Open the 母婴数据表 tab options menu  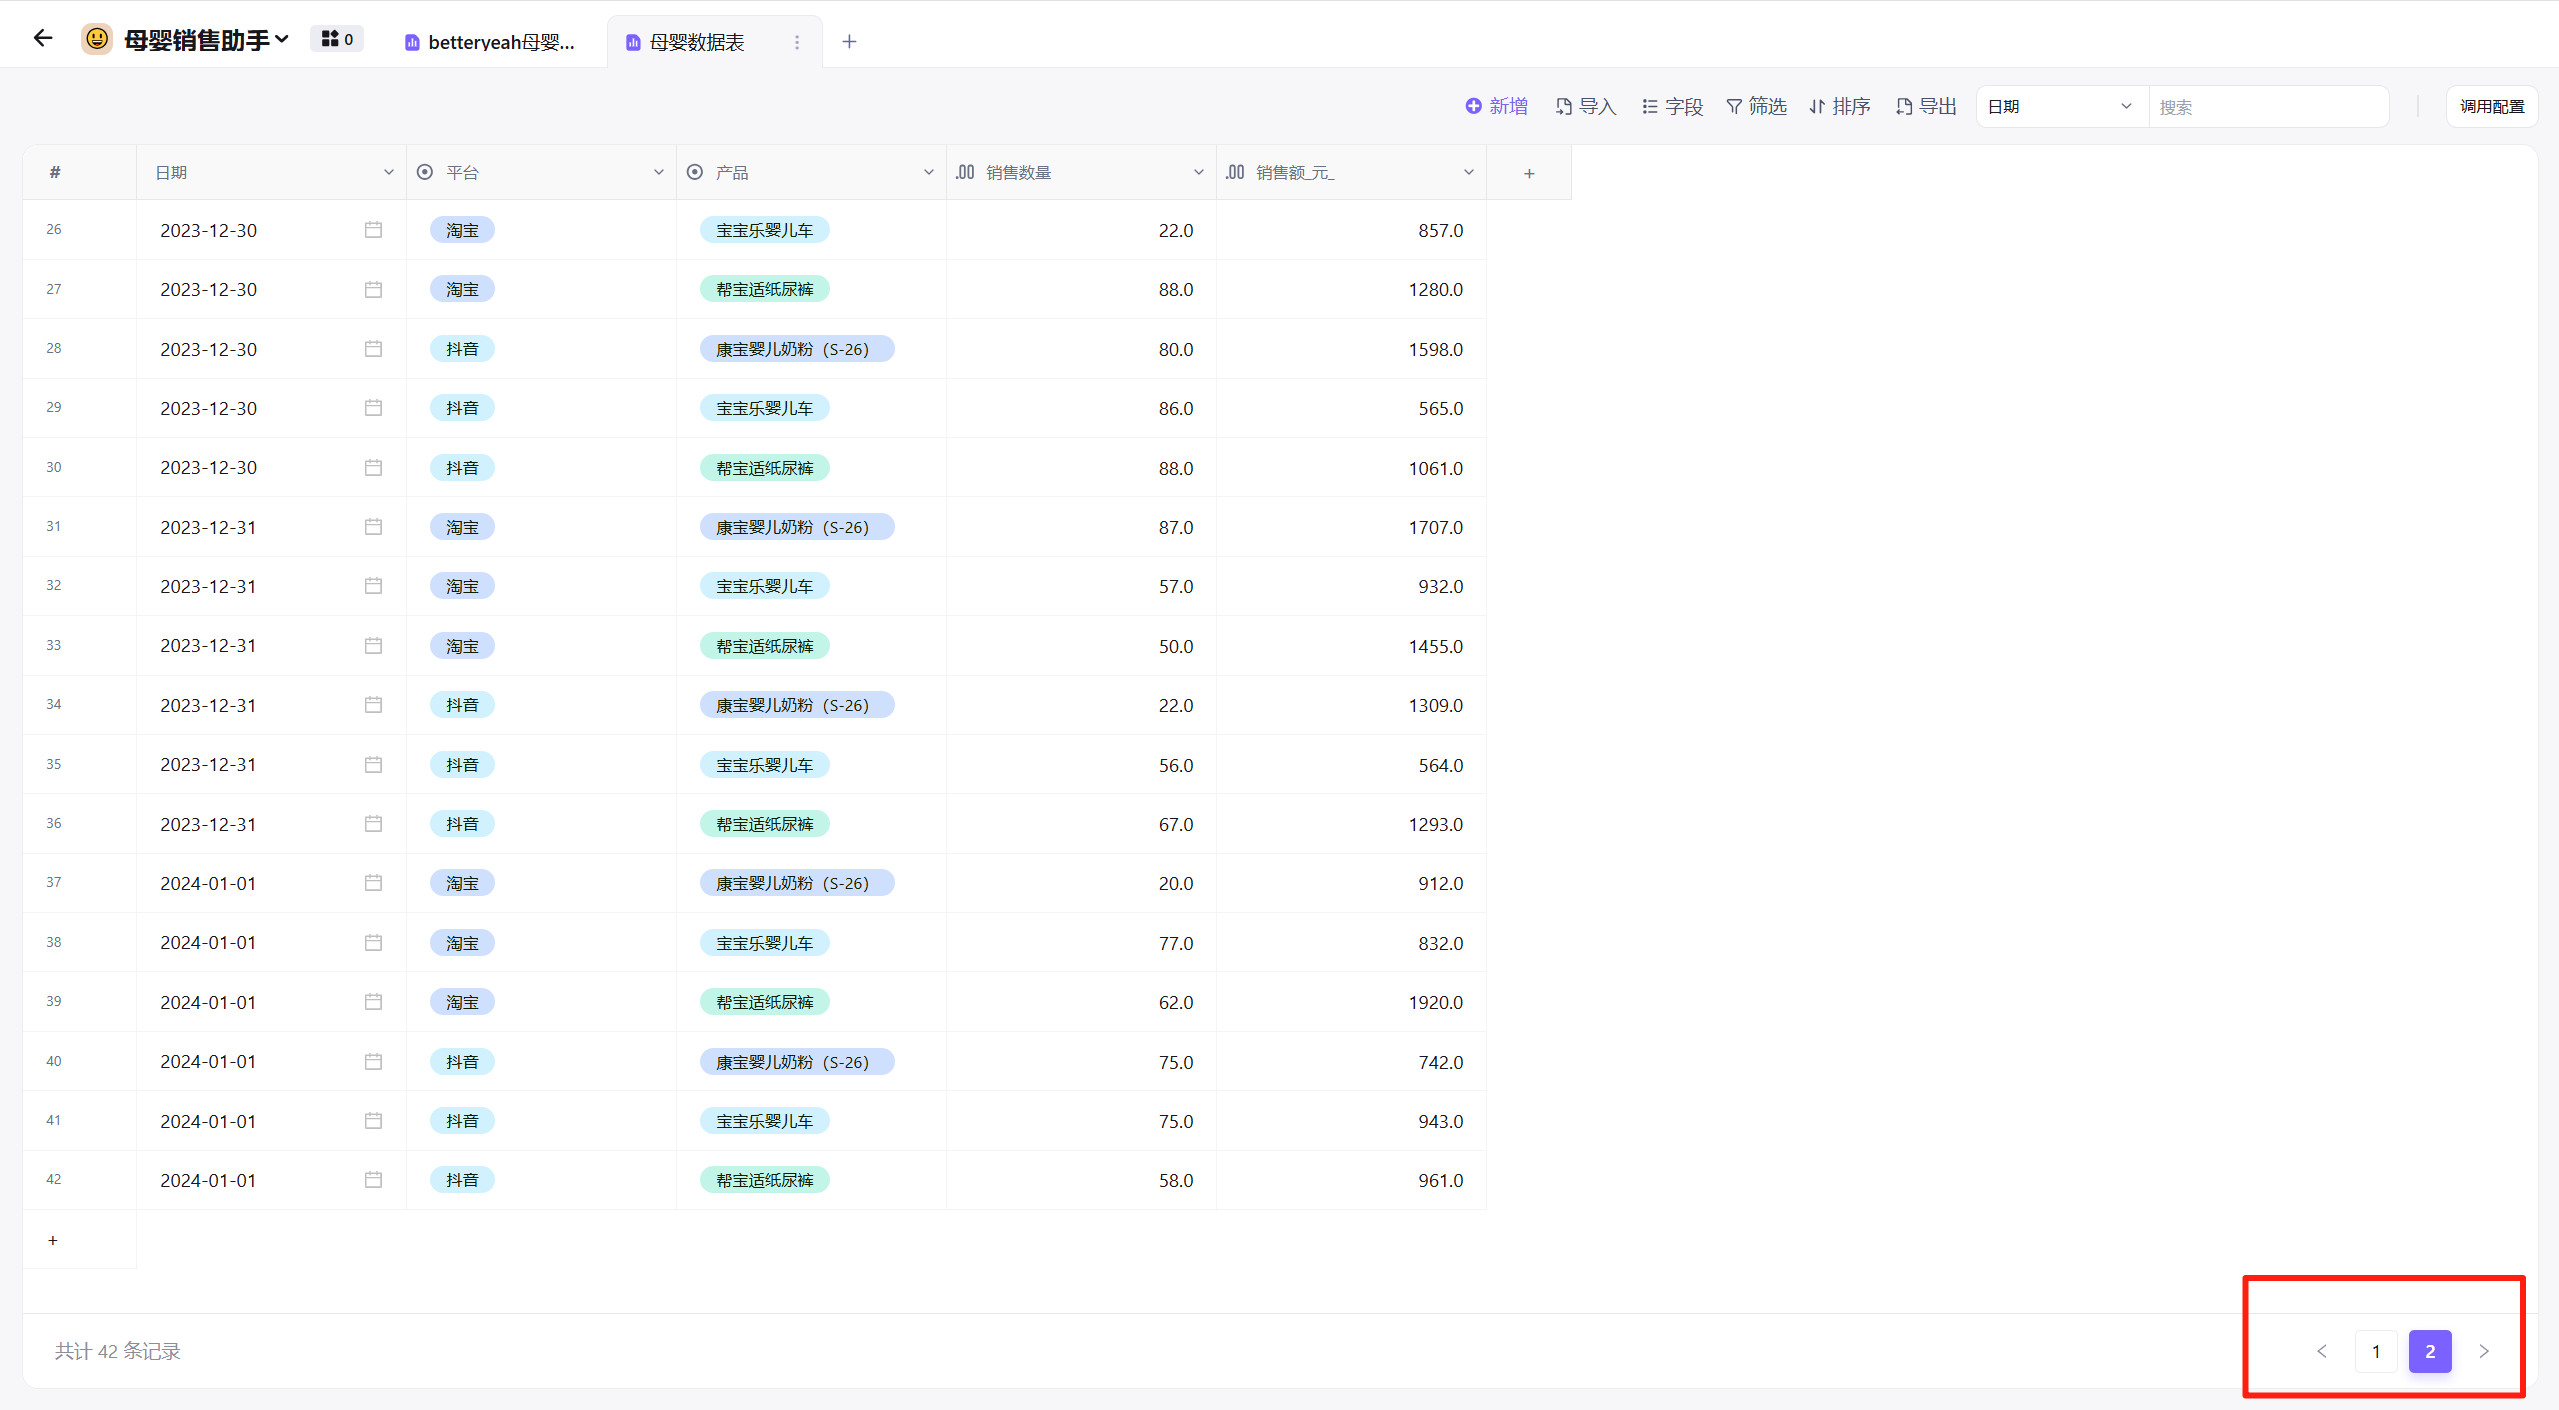pos(797,42)
